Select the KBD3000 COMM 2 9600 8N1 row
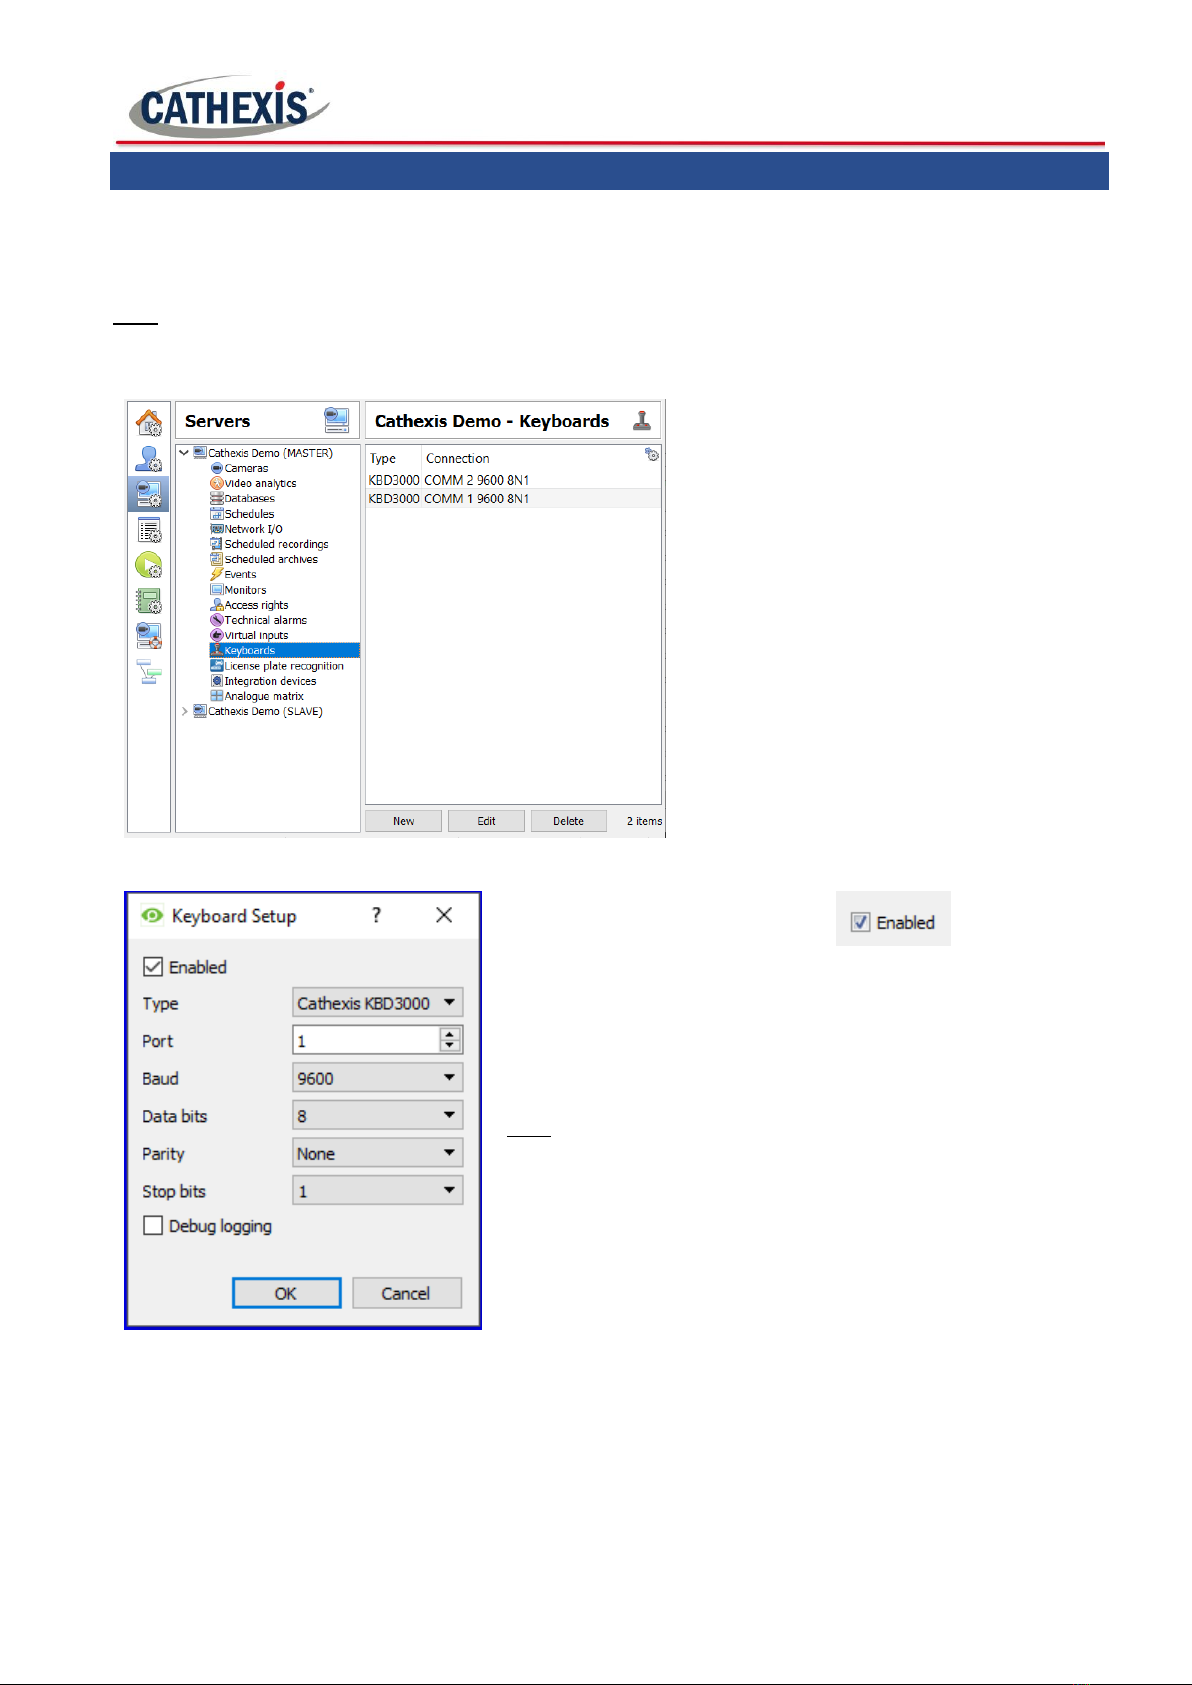The image size is (1192, 1685). pyautogui.click(x=513, y=480)
